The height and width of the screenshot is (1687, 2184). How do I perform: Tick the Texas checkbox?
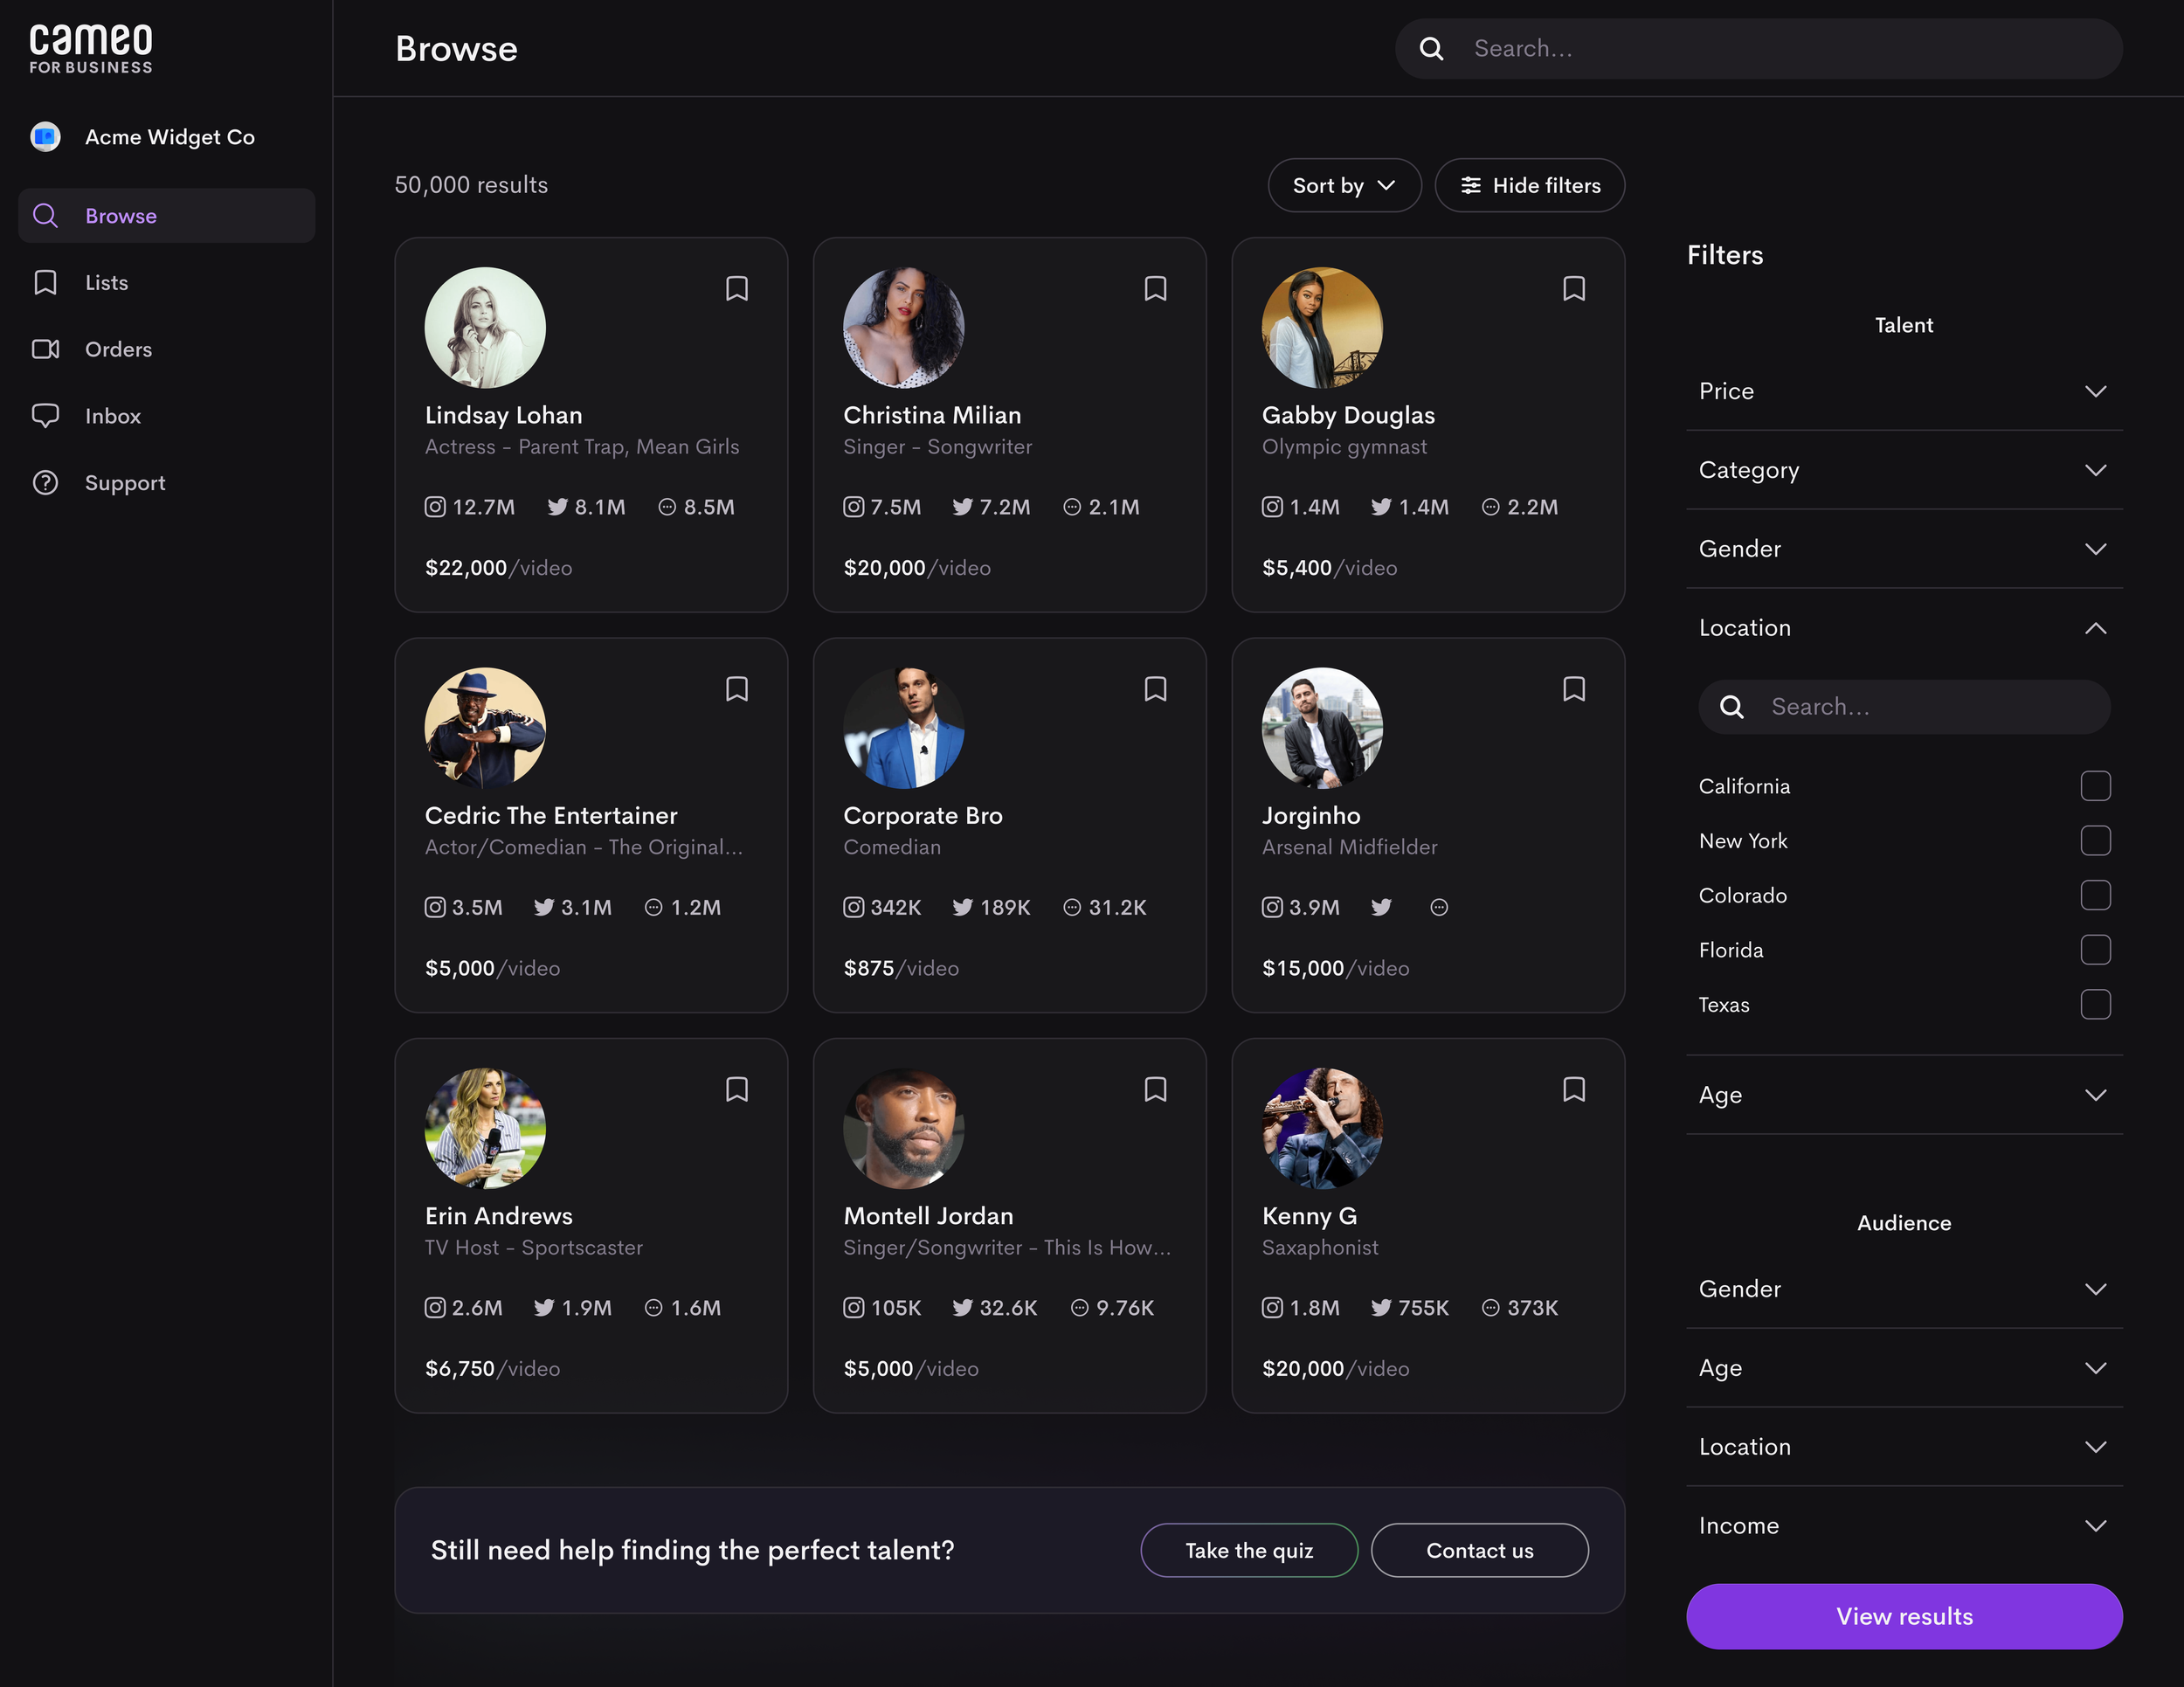[2095, 1005]
